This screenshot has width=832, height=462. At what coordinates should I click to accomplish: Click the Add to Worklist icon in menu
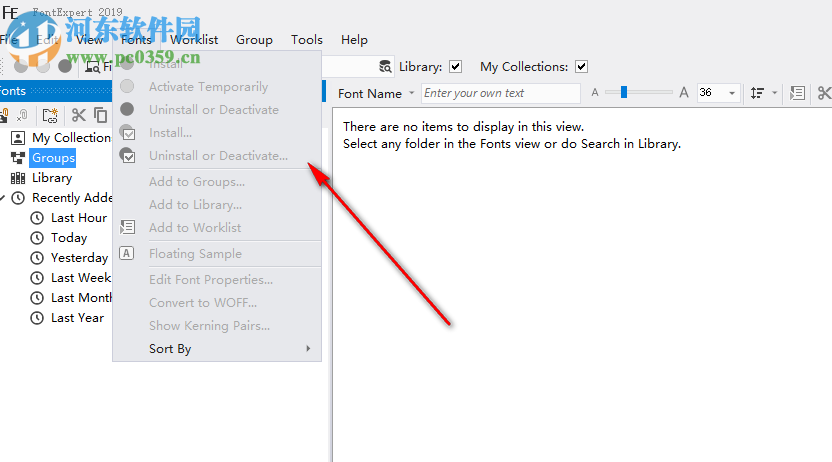coord(127,227)
